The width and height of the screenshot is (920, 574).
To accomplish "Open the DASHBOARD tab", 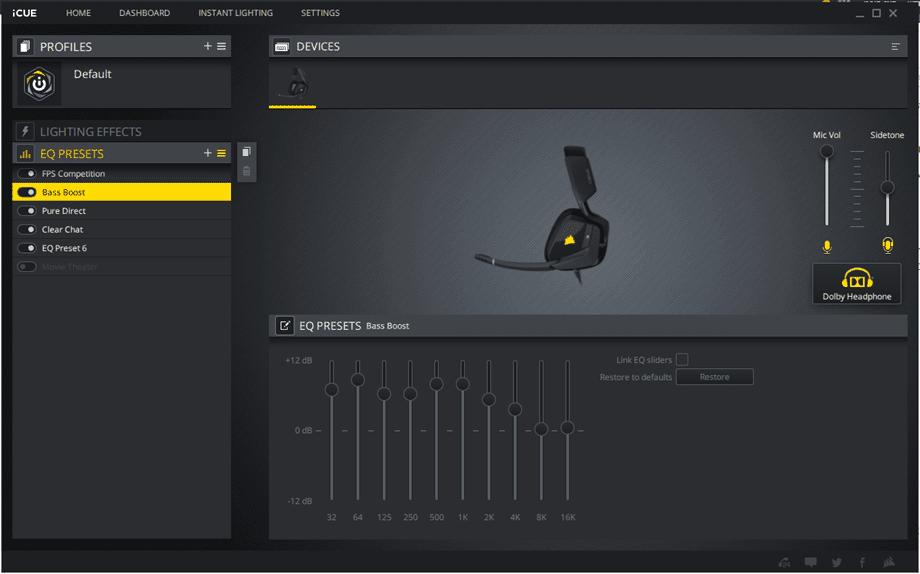I will tap(144, 13).
